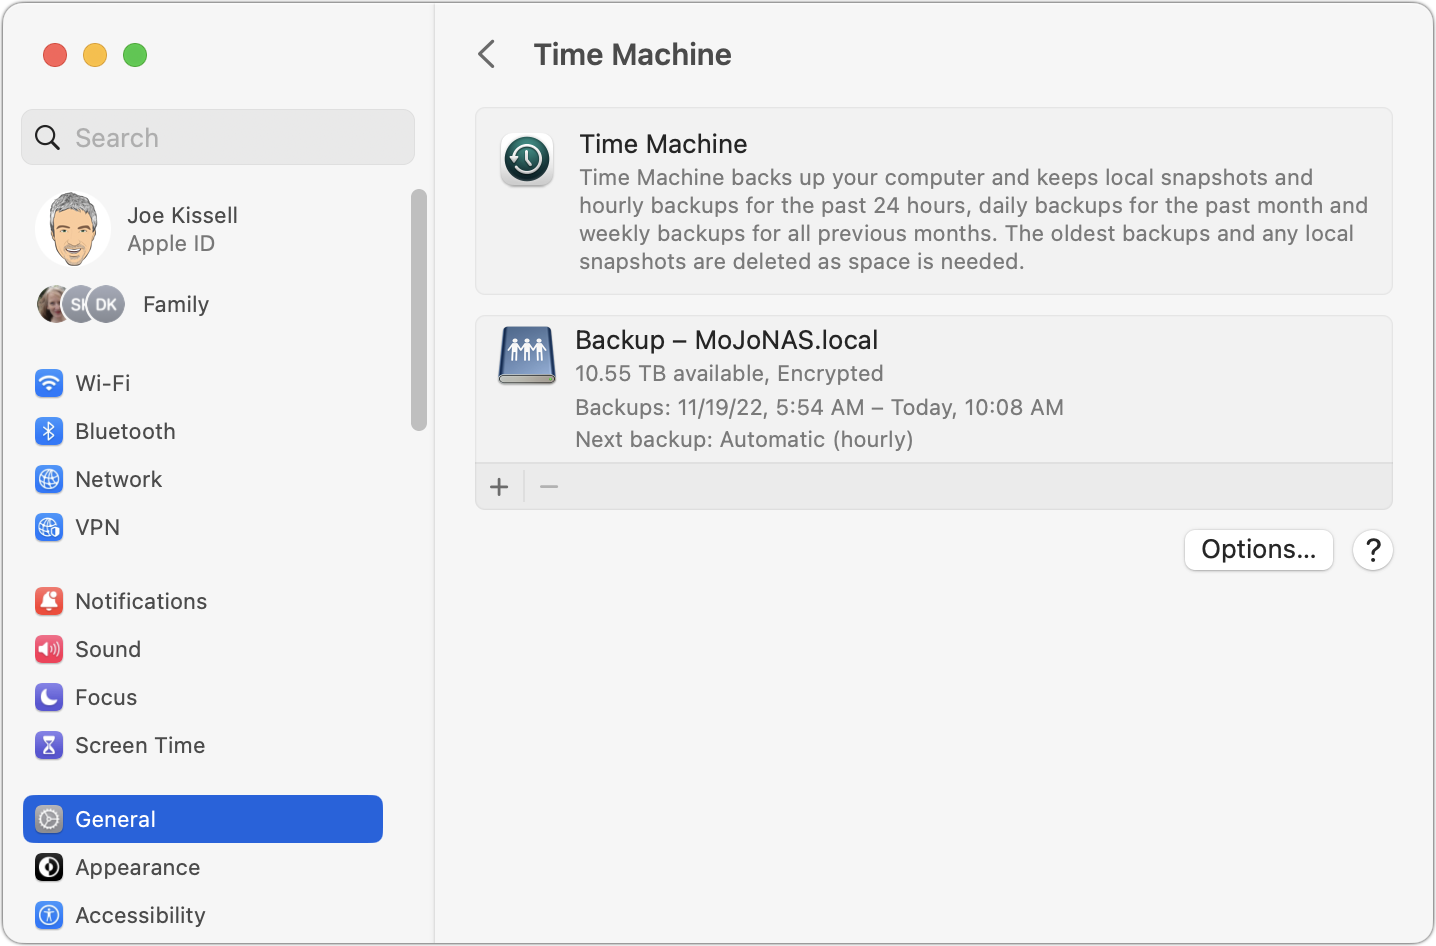The image size is (1436, 946).
Task: Select General in the sidebar
Action: coord(203,819)
